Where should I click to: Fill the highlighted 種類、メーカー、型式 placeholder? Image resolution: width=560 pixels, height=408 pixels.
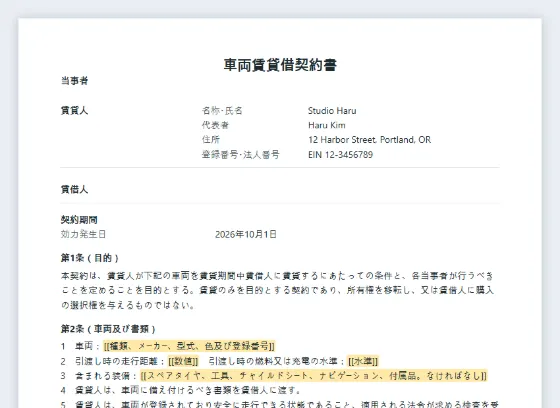click(189, 346)
